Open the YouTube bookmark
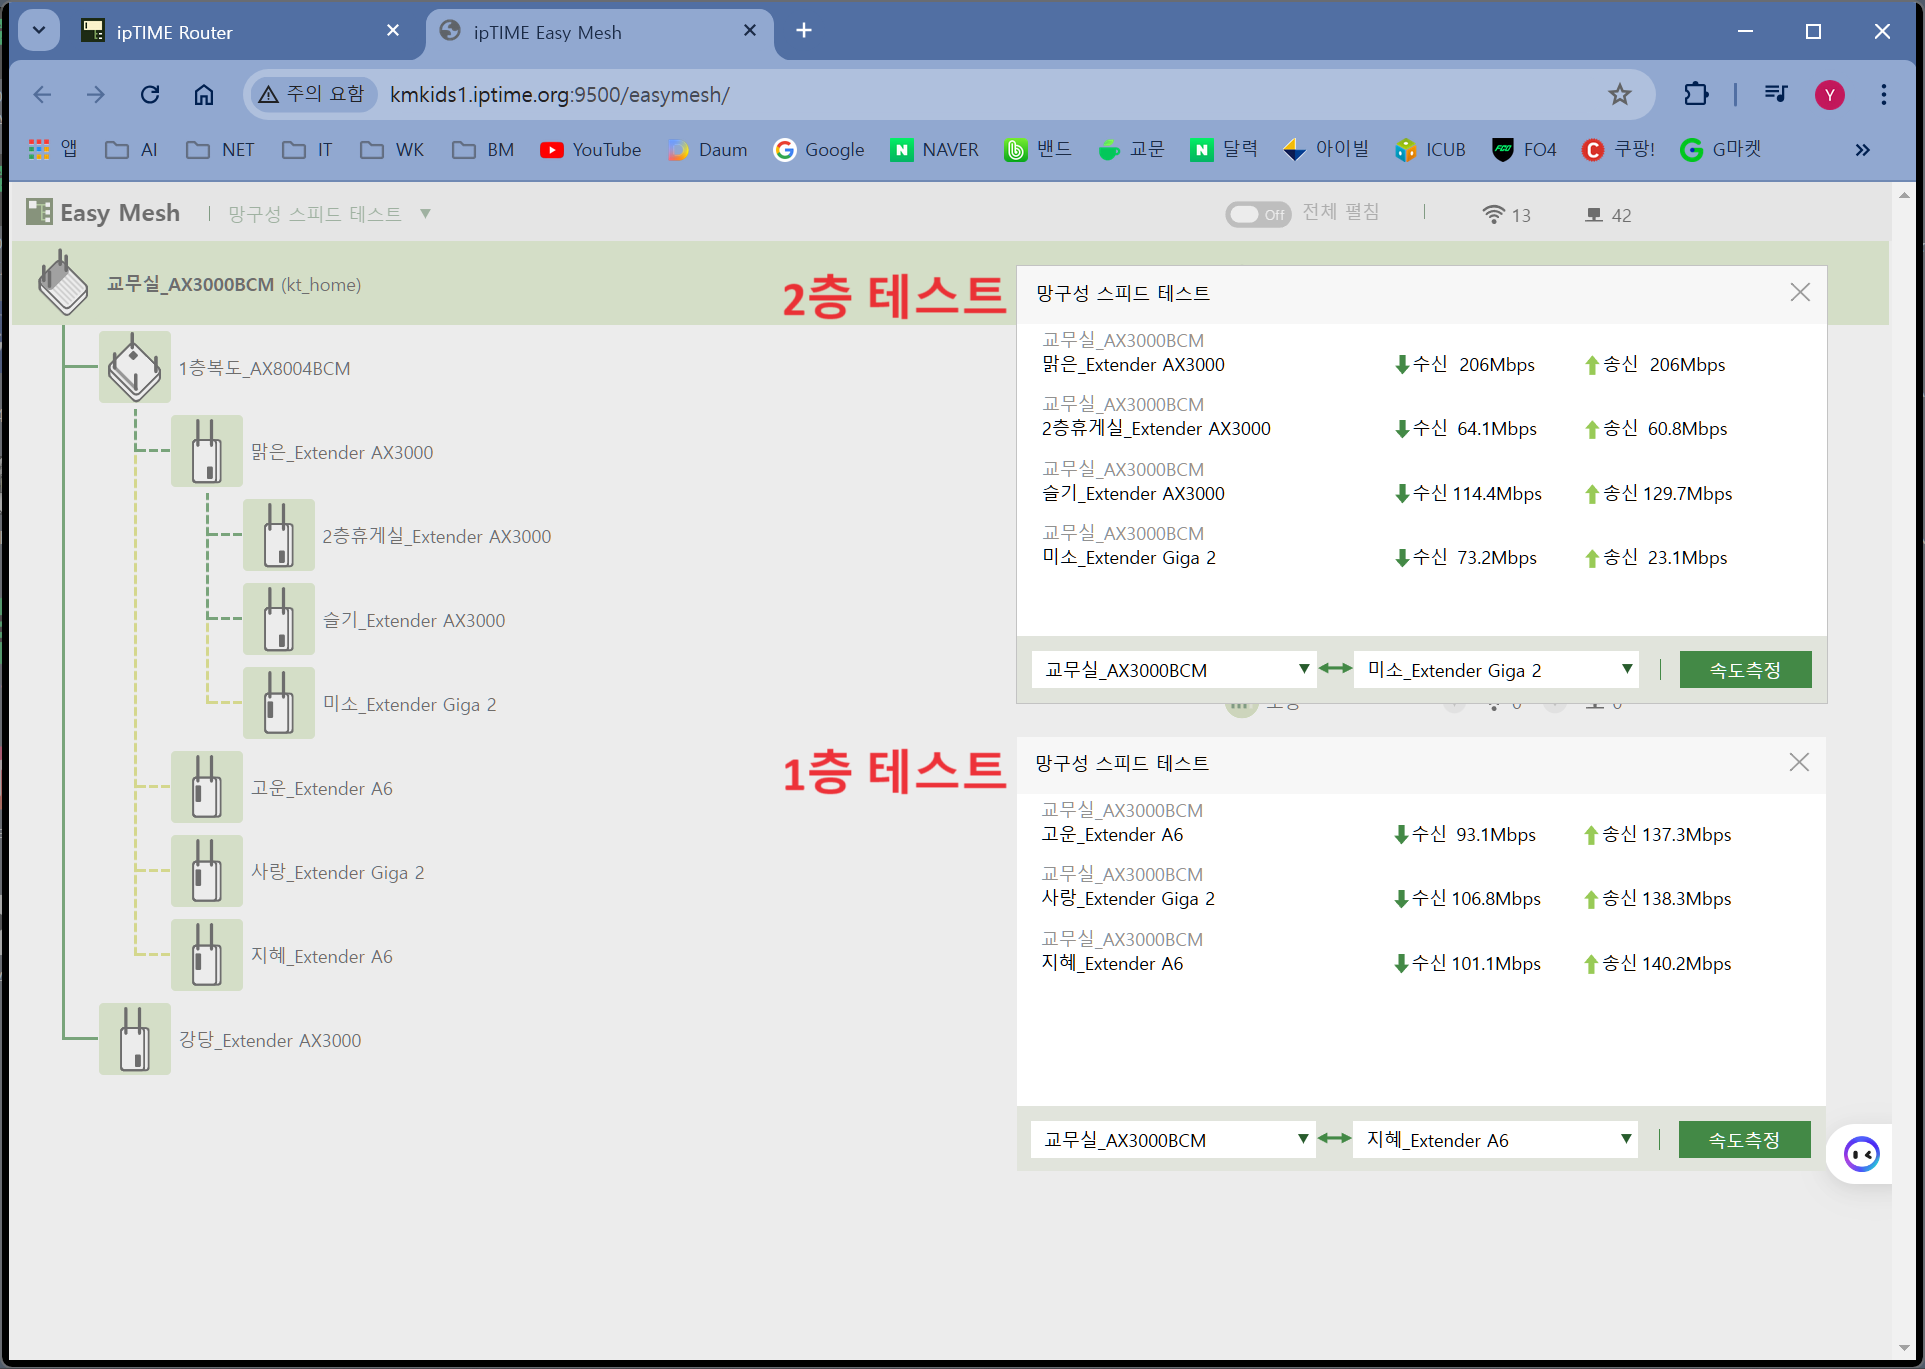The width and height of the screenshot is (1925, 1369). 591,150
